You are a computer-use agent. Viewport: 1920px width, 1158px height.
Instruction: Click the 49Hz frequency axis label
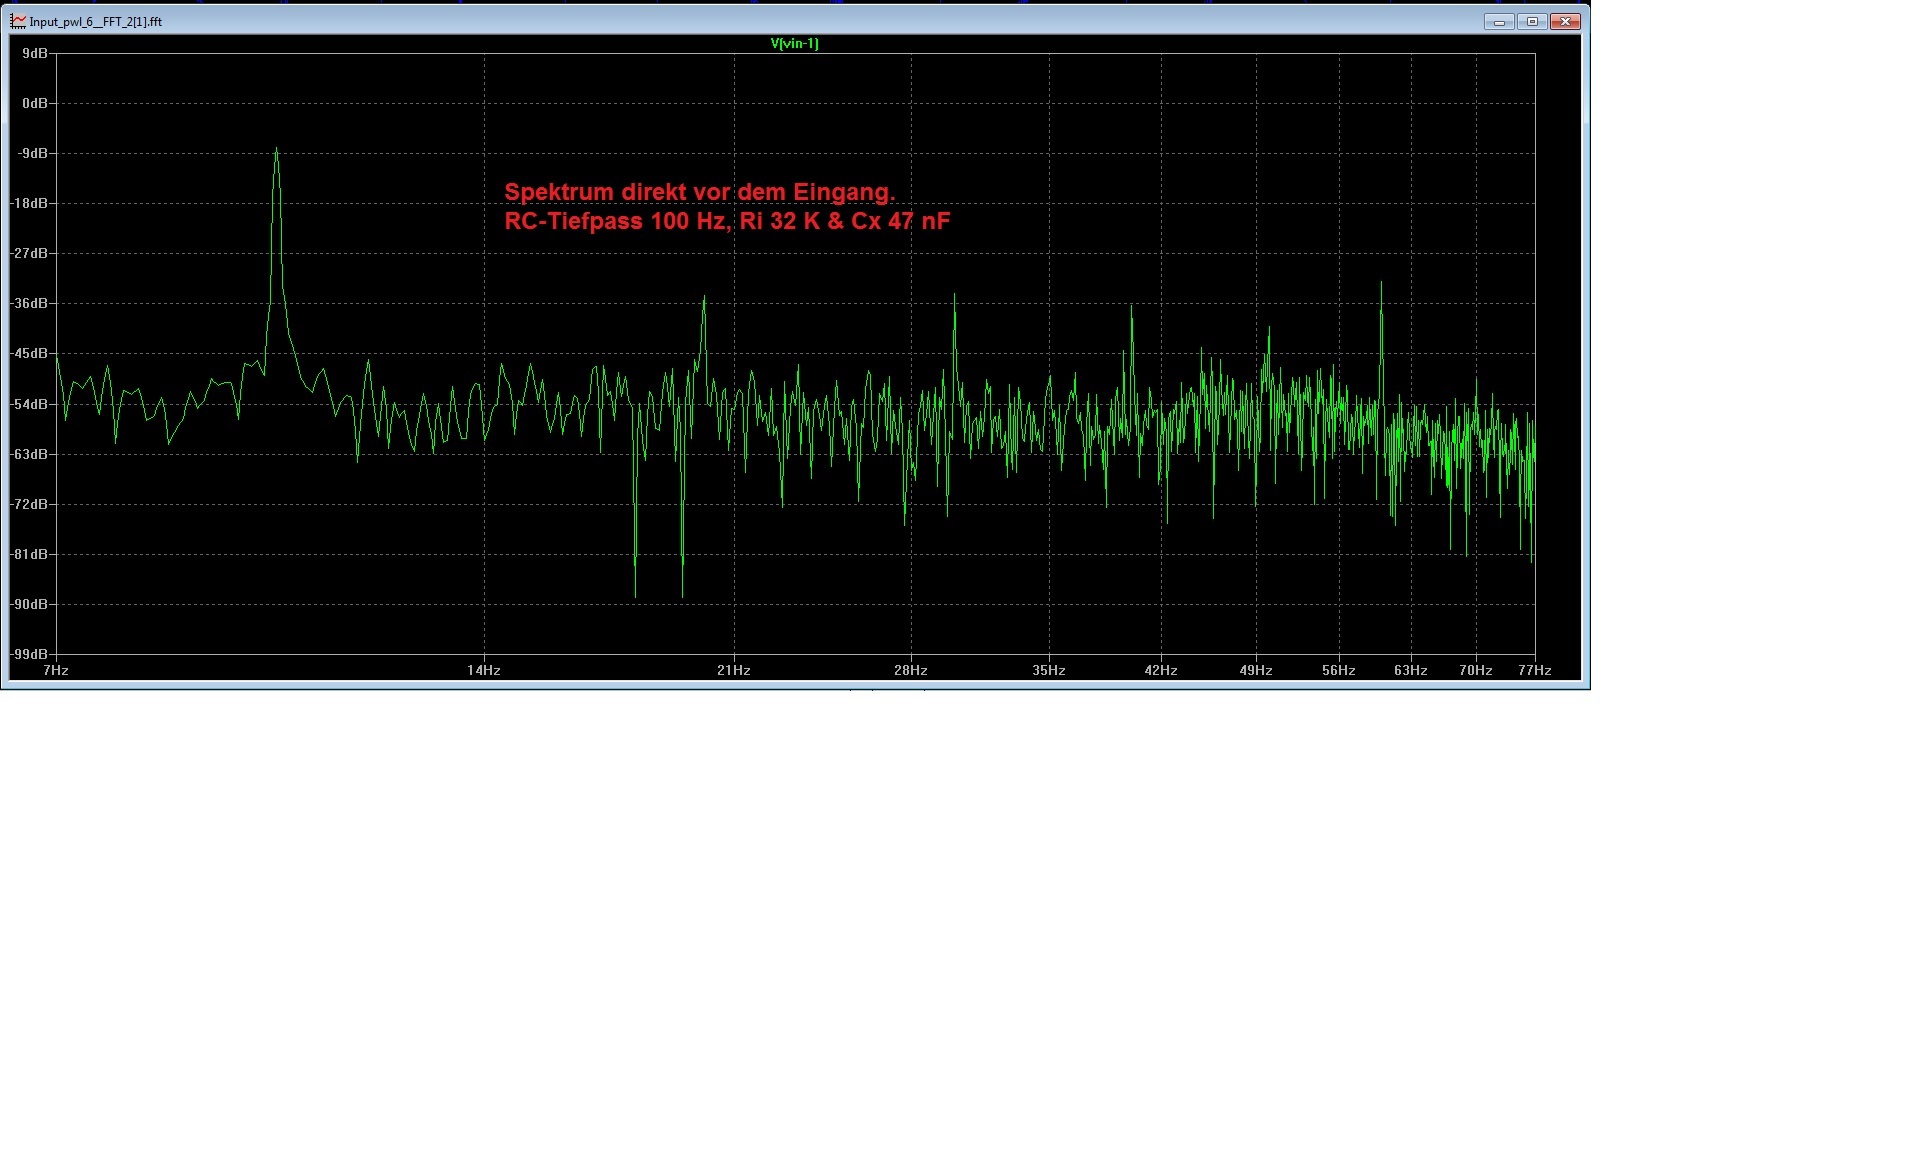click(x=1256, y=670)
